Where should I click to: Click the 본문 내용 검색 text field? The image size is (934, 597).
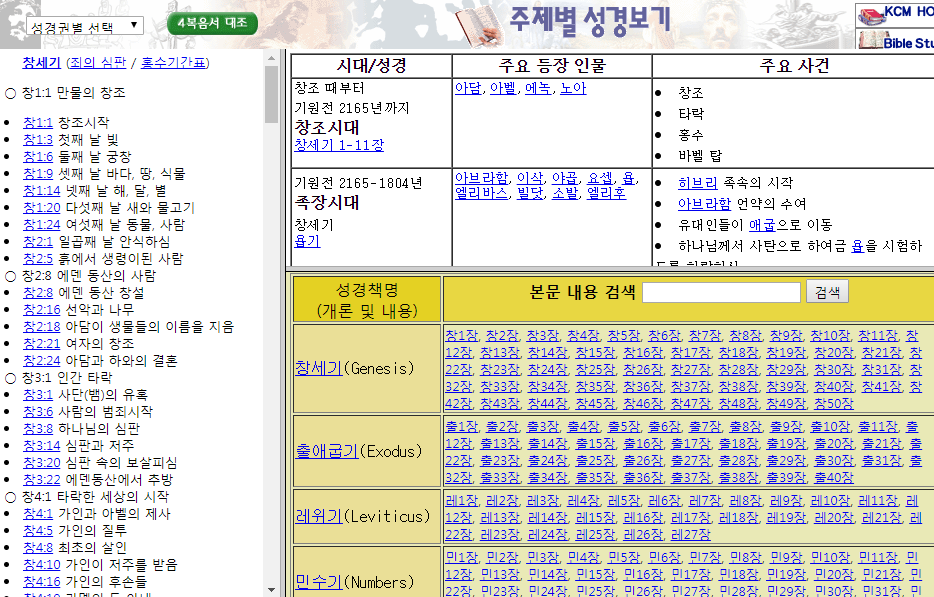tap(721, 292)
